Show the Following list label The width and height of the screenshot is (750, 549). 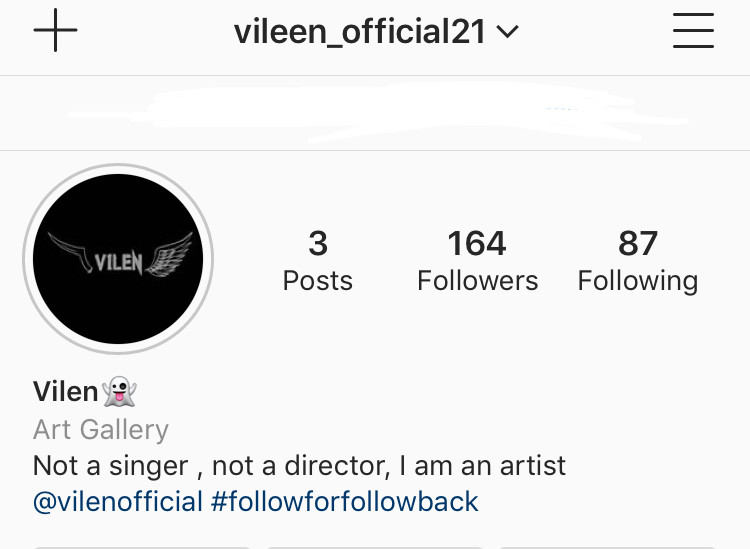coord(638,281)
